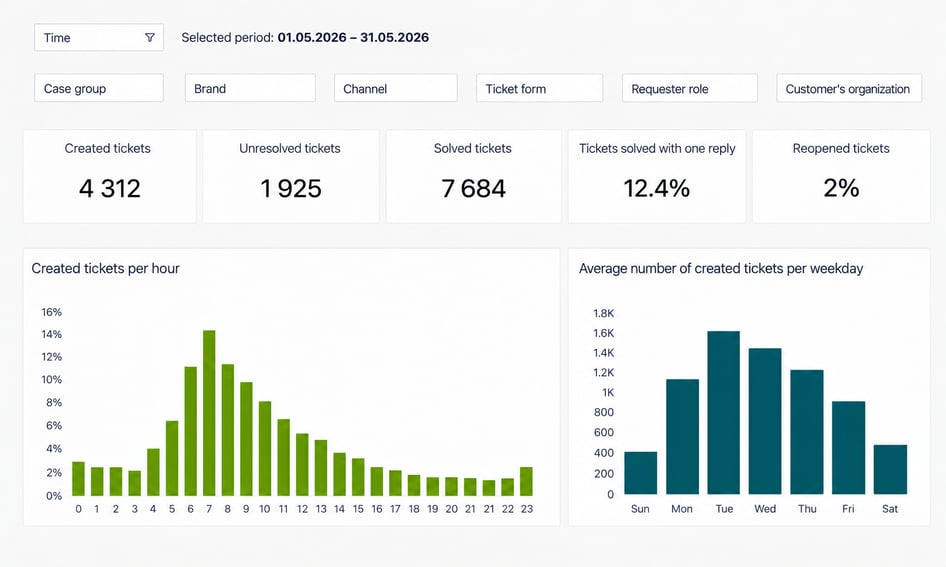Click 'Average number of created tickets per weekday' title
Image resolution: width=946 pixels, height=567 pixels.
(721, 268)
